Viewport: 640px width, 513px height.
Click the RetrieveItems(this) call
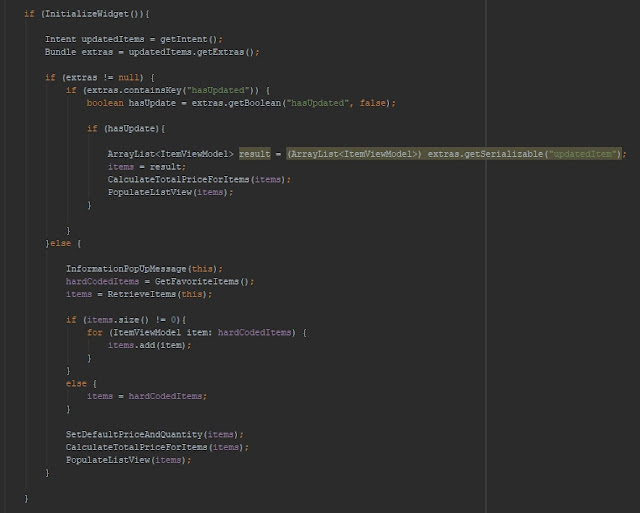pos(157,294)
